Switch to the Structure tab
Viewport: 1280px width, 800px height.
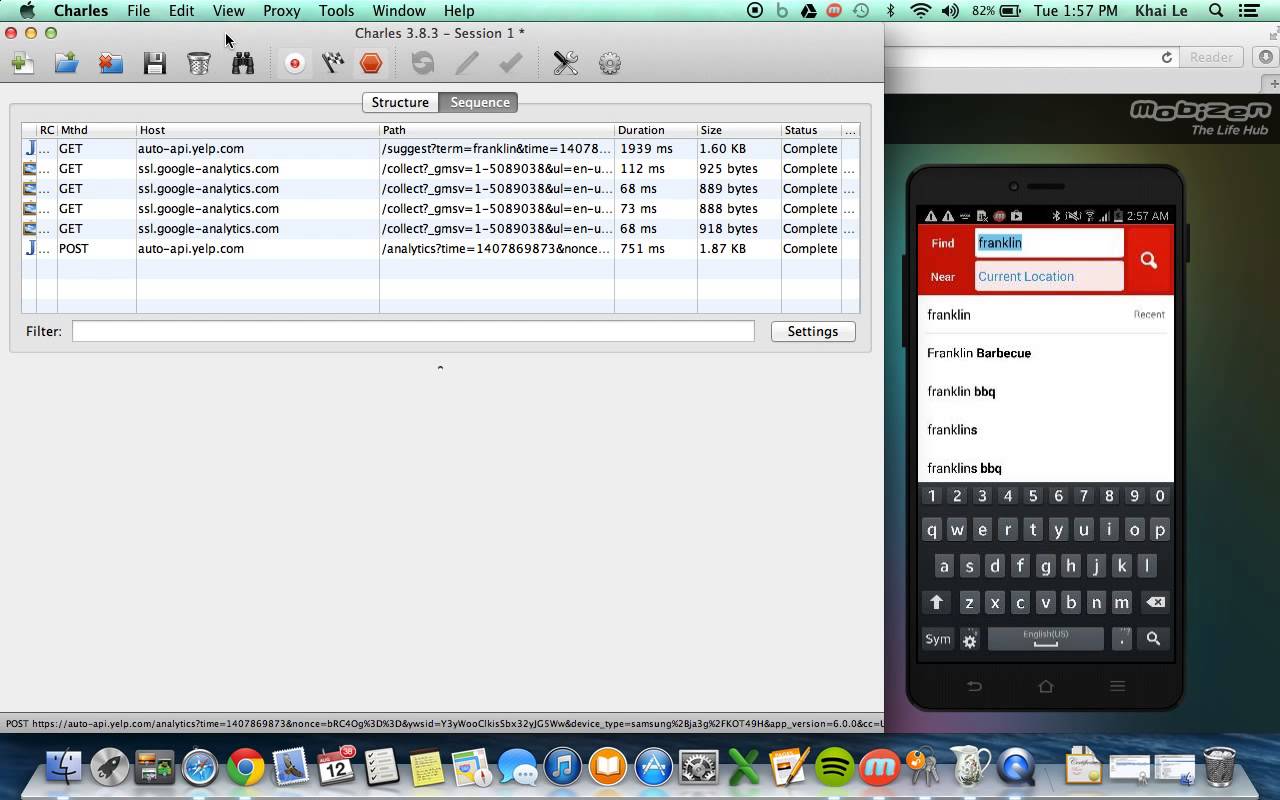click(x=400, y=102)
